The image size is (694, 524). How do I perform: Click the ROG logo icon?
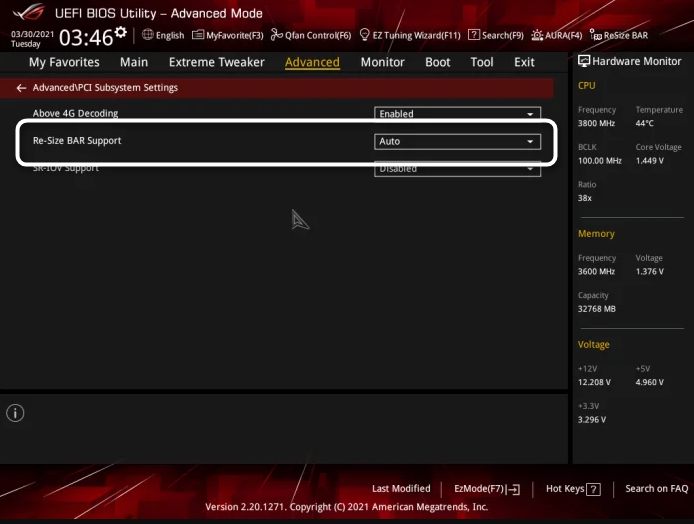[29, 12]
